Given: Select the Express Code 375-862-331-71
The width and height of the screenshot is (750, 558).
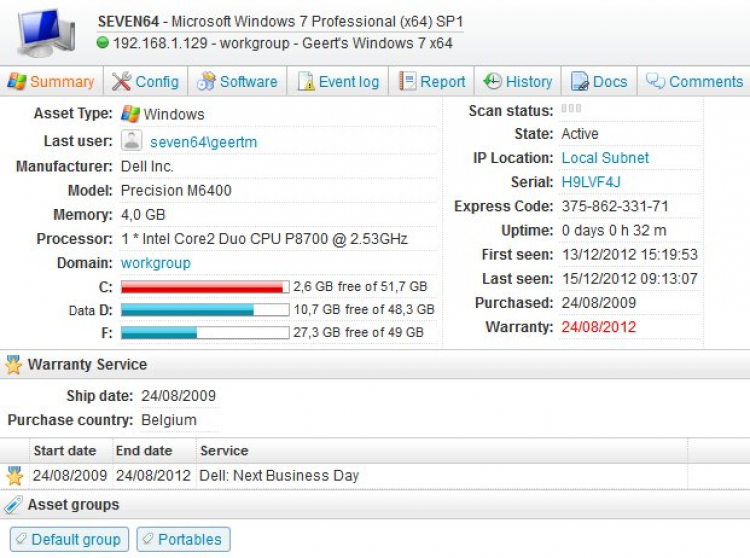Looking at the screenshot, I should tap(615, 206).
